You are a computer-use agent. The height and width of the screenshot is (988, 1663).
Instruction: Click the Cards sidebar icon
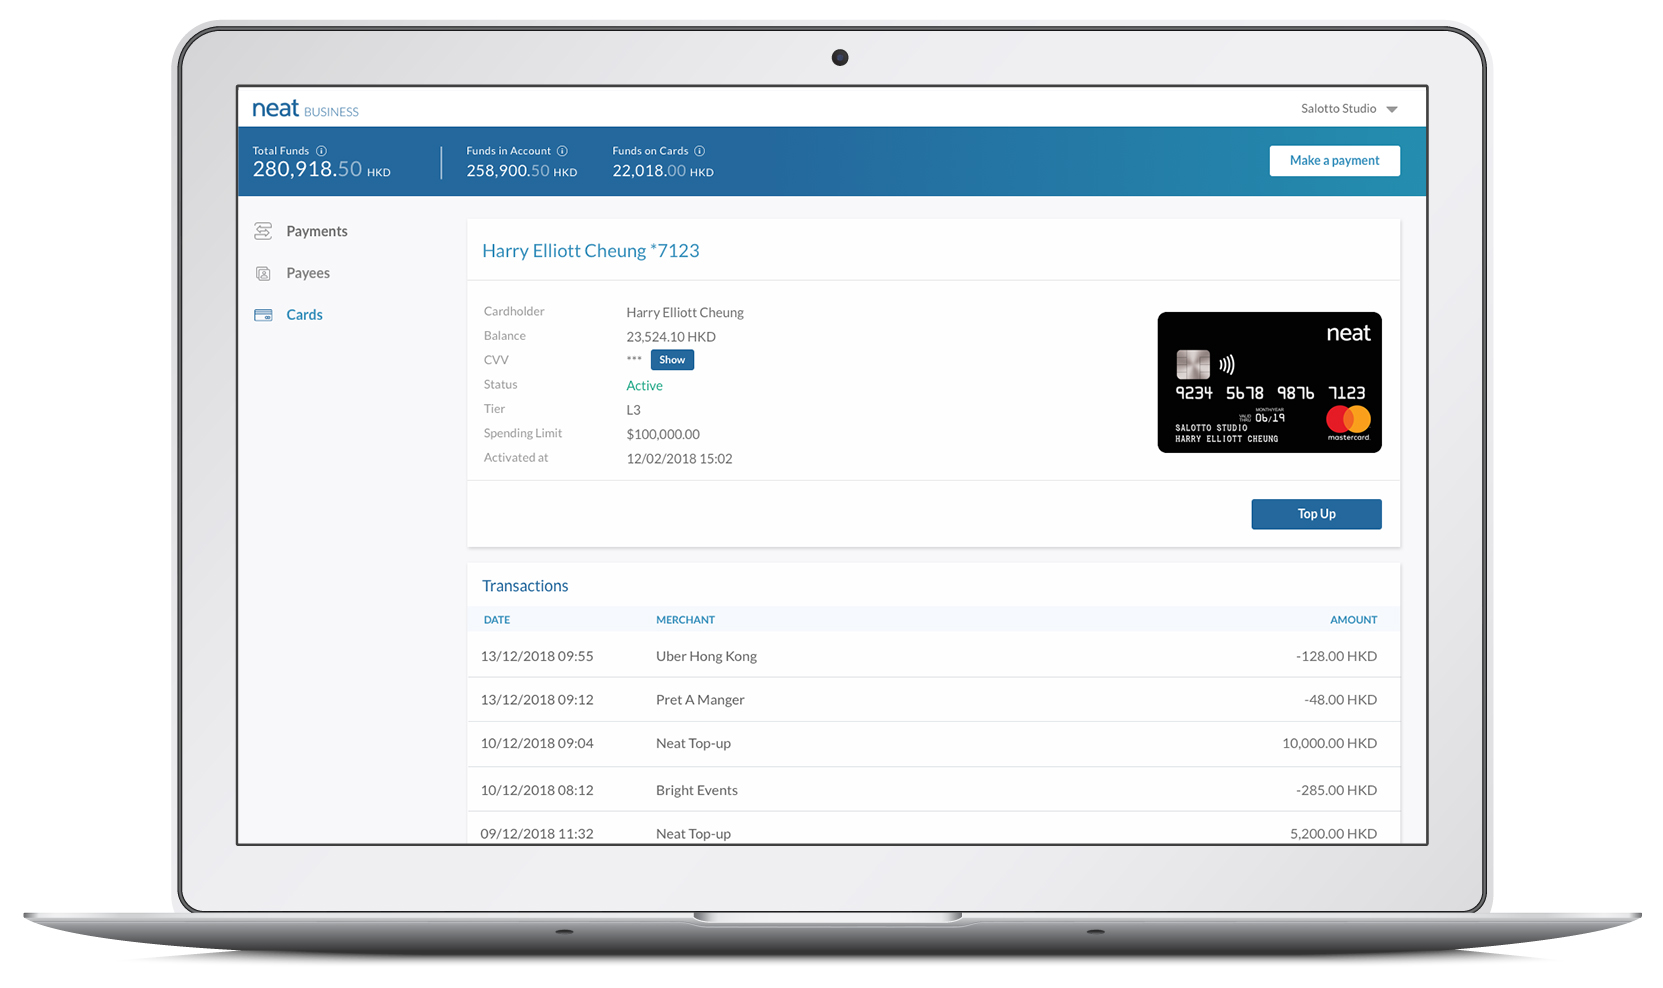[263, 315]
